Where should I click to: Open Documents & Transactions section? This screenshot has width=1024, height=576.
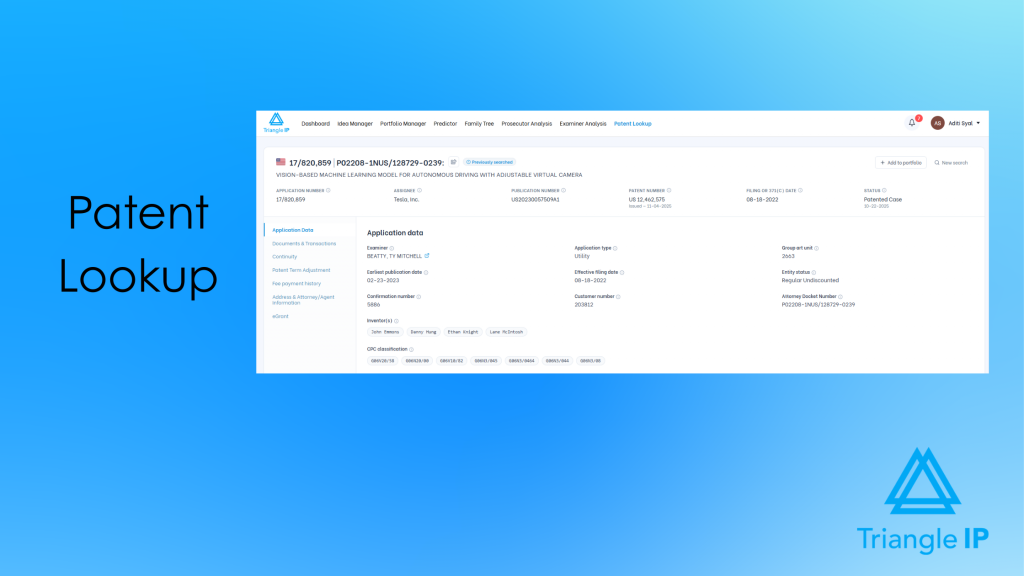pyautogui.click(x=304, y=244)
